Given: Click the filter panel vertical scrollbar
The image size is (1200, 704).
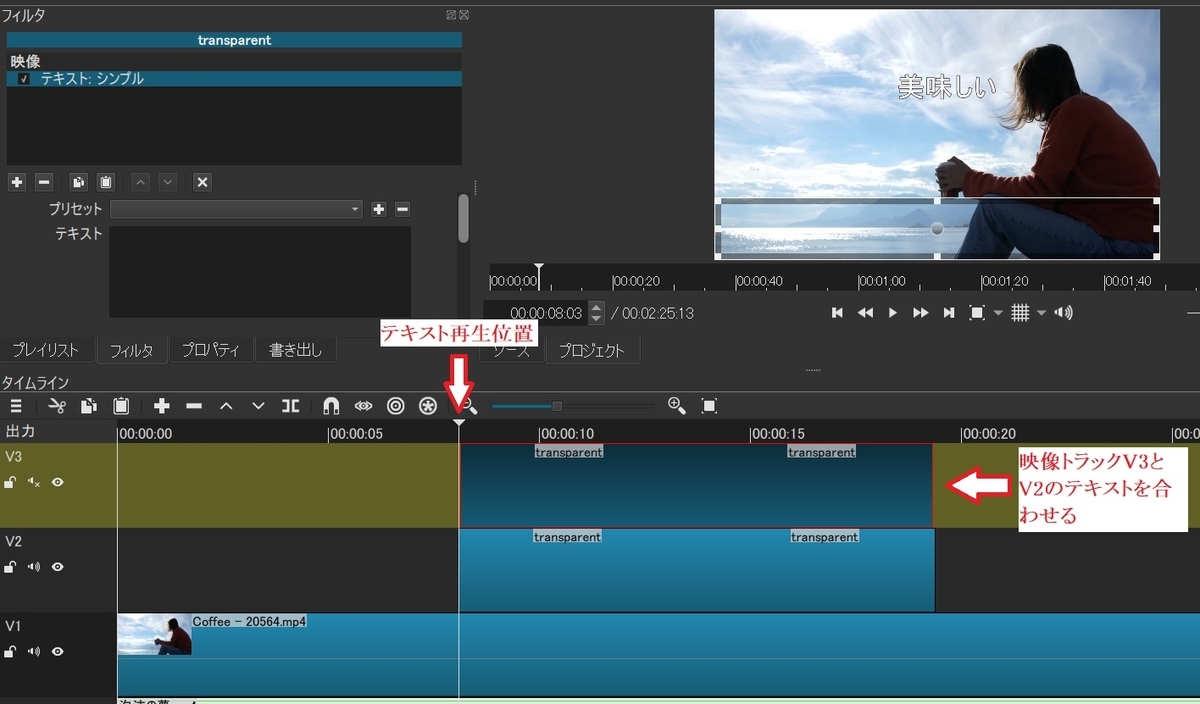Looking at the screenshot, I should [463, 218].
